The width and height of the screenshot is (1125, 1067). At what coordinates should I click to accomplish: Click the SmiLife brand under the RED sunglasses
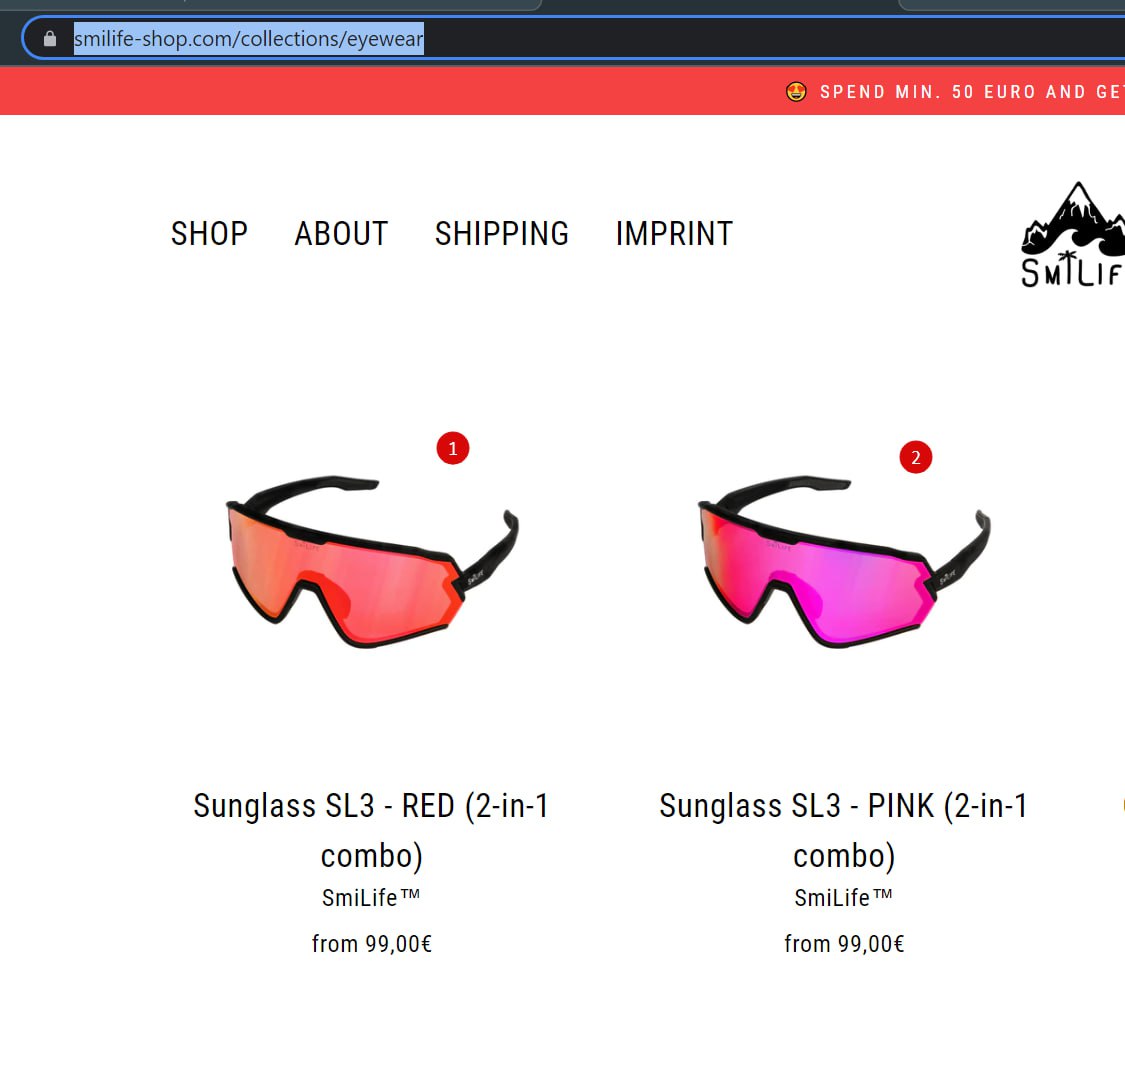point(371,898)
